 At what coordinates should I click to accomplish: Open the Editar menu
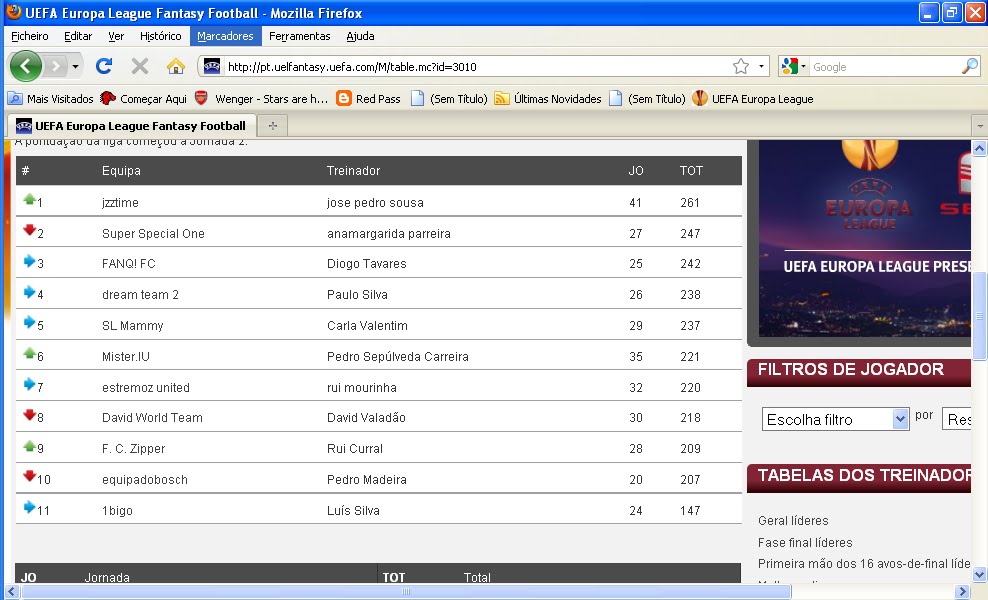pyautogui.click(x=78, y=36)
